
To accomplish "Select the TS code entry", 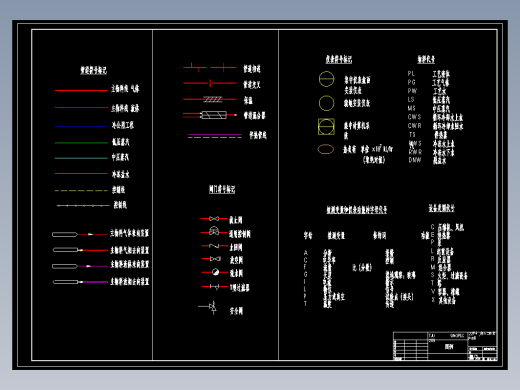I will (412, 134).
